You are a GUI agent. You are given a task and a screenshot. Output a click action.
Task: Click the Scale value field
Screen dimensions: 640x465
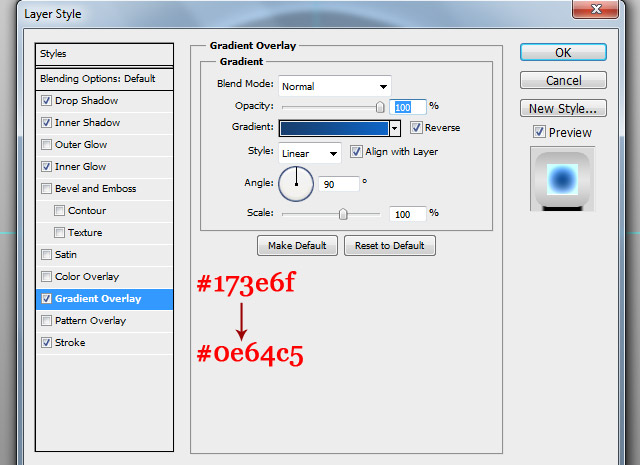pyautogui.click(x=407, y=214)
